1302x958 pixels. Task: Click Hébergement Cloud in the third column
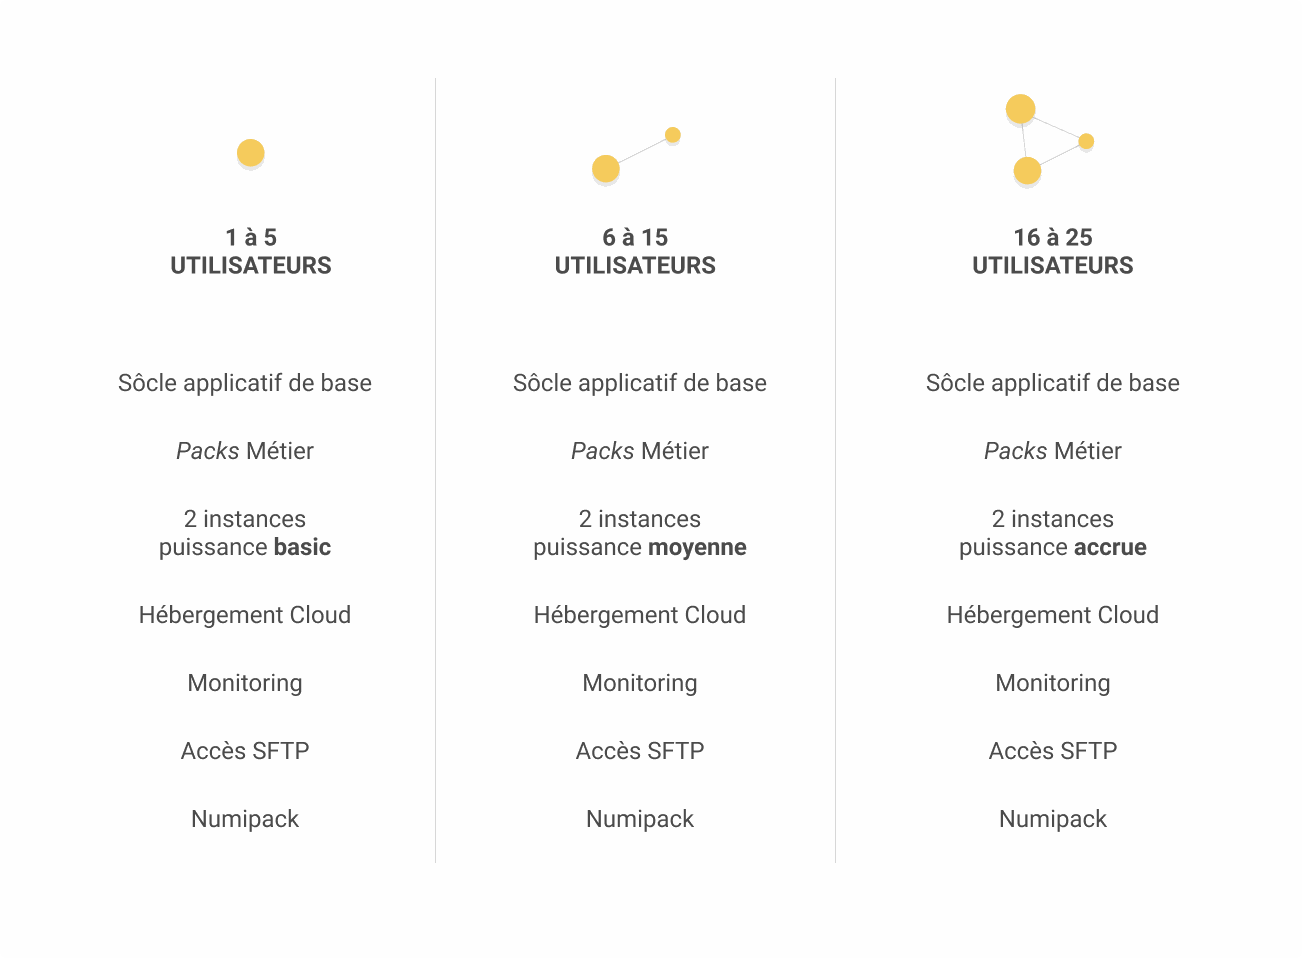pos(1053,615)
